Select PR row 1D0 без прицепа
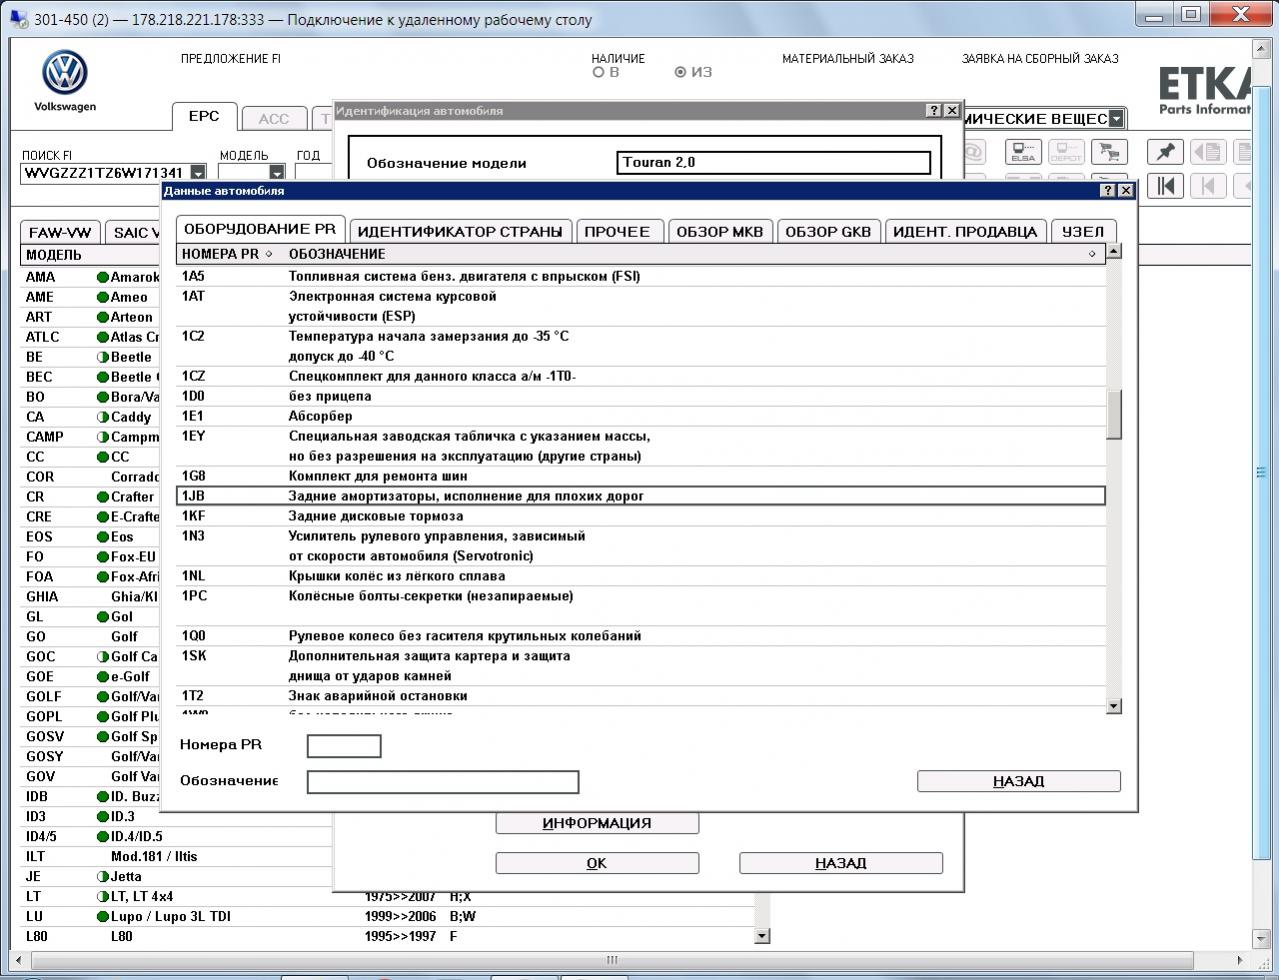The height and width of the screenshot is (980, 1279). (640, 396)
